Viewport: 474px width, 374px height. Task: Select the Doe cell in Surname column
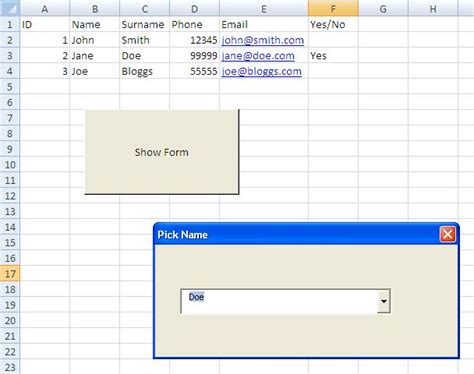(144, 56)
